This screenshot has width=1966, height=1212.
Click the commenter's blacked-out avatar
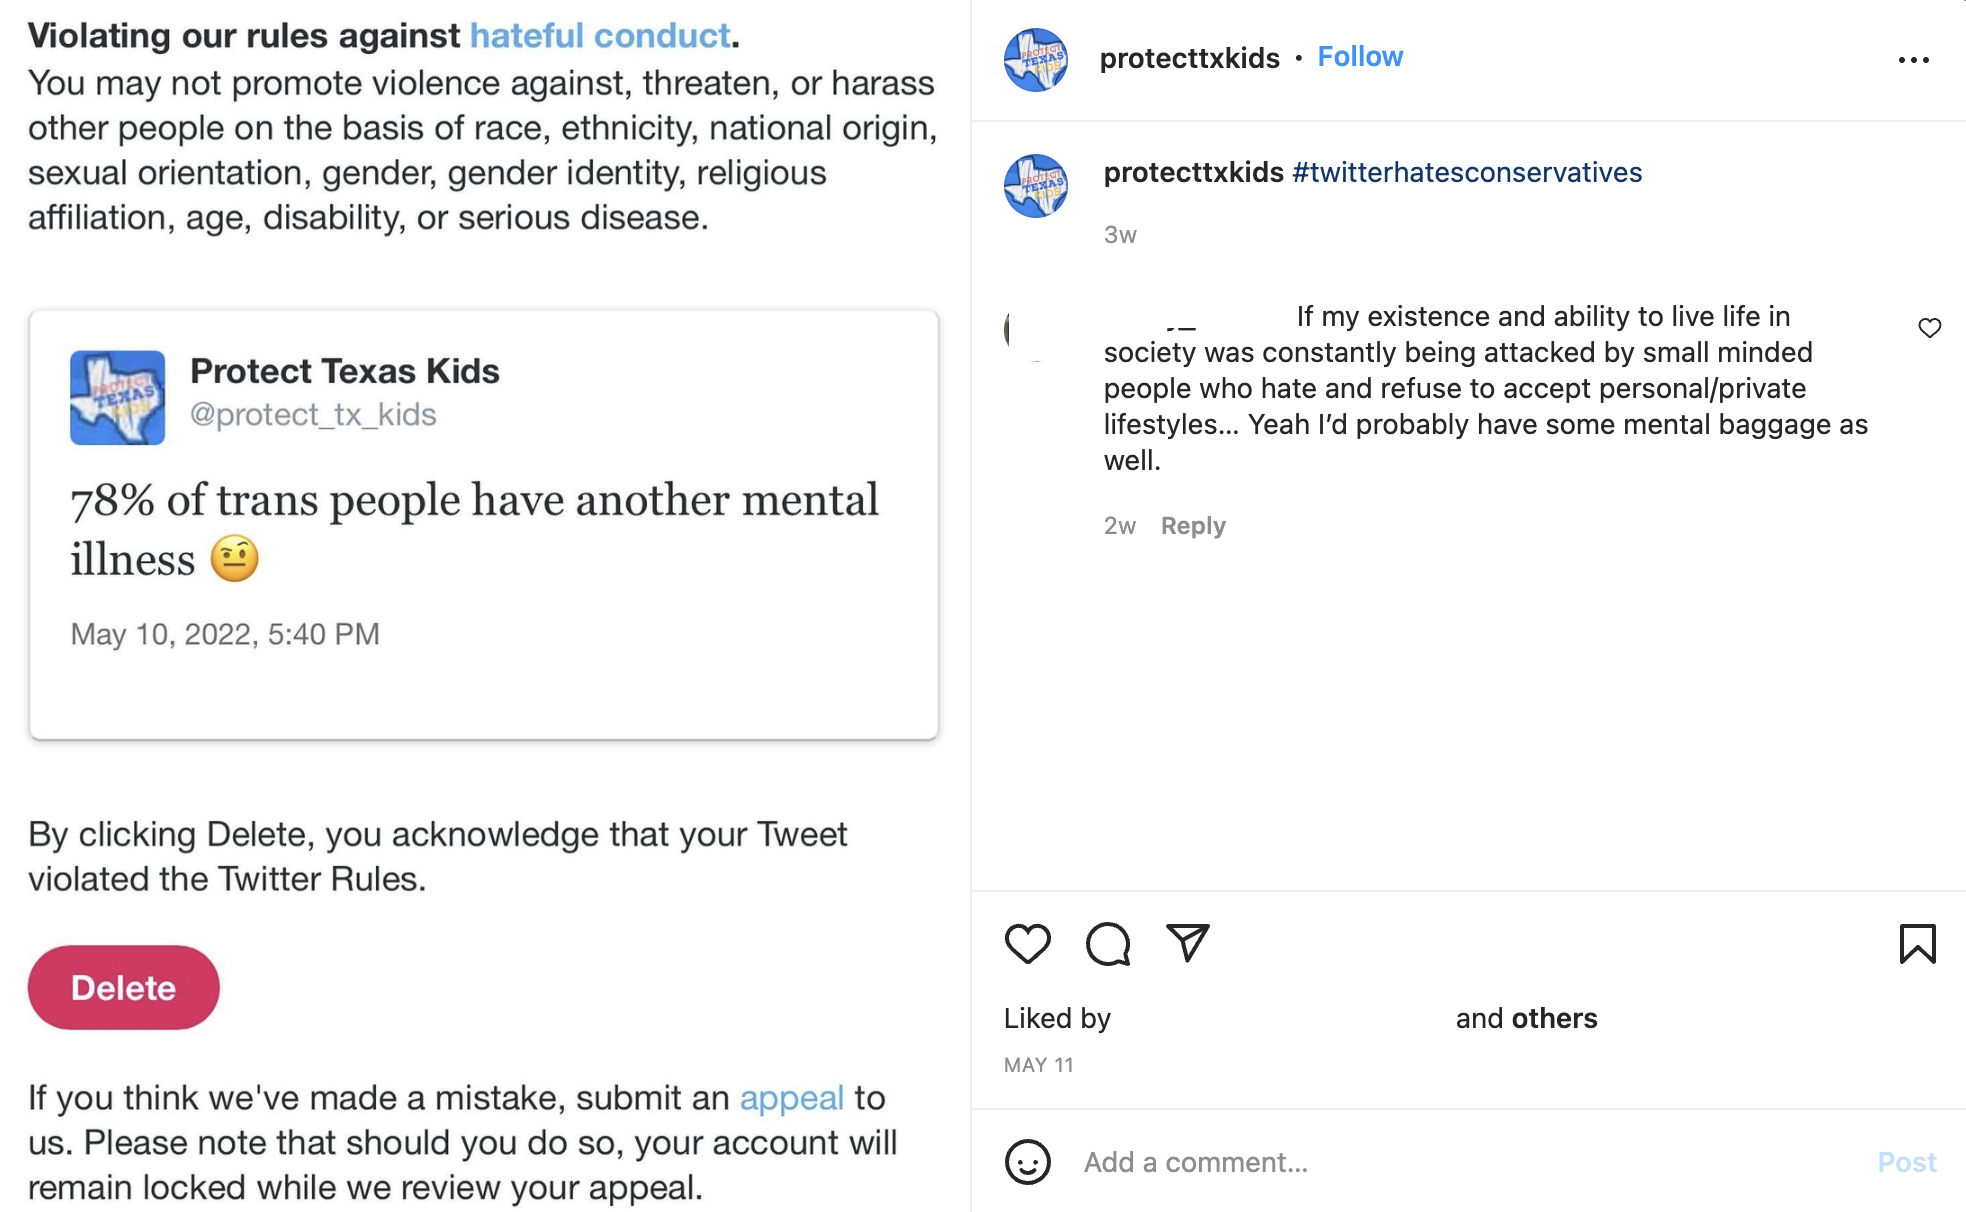(x=1040, y=330)
